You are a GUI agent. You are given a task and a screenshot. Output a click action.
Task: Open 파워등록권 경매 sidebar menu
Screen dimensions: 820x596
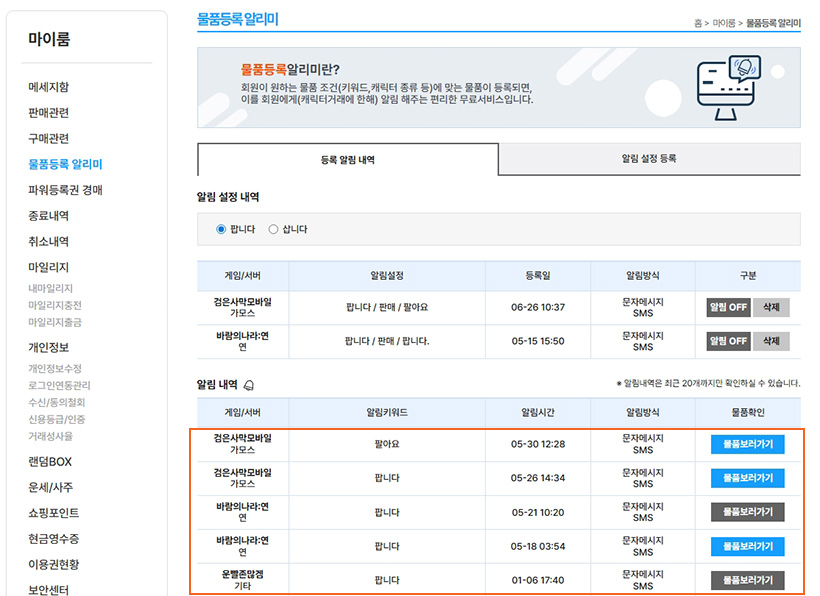pyautogui.click(x=65, y=190)
